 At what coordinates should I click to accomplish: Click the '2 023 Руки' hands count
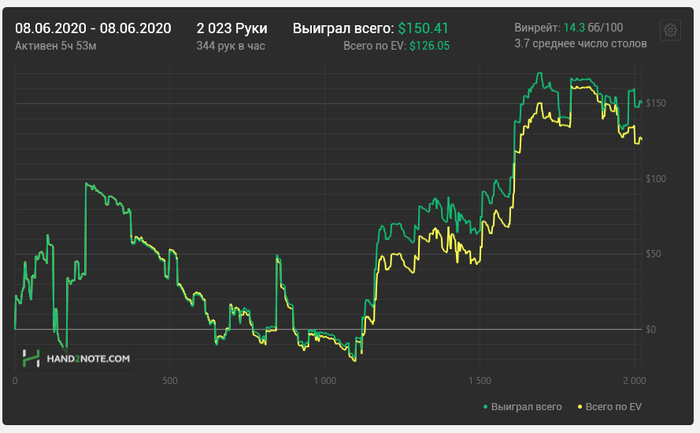pos(232,29)
